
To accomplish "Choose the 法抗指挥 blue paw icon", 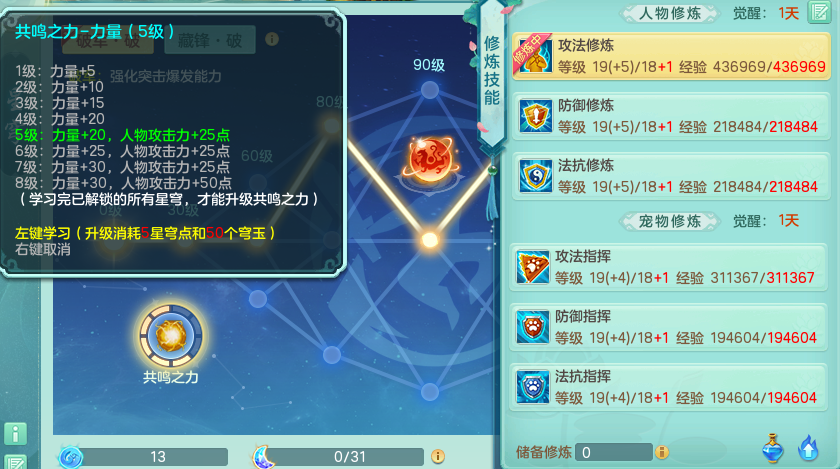I will point(532,387).
